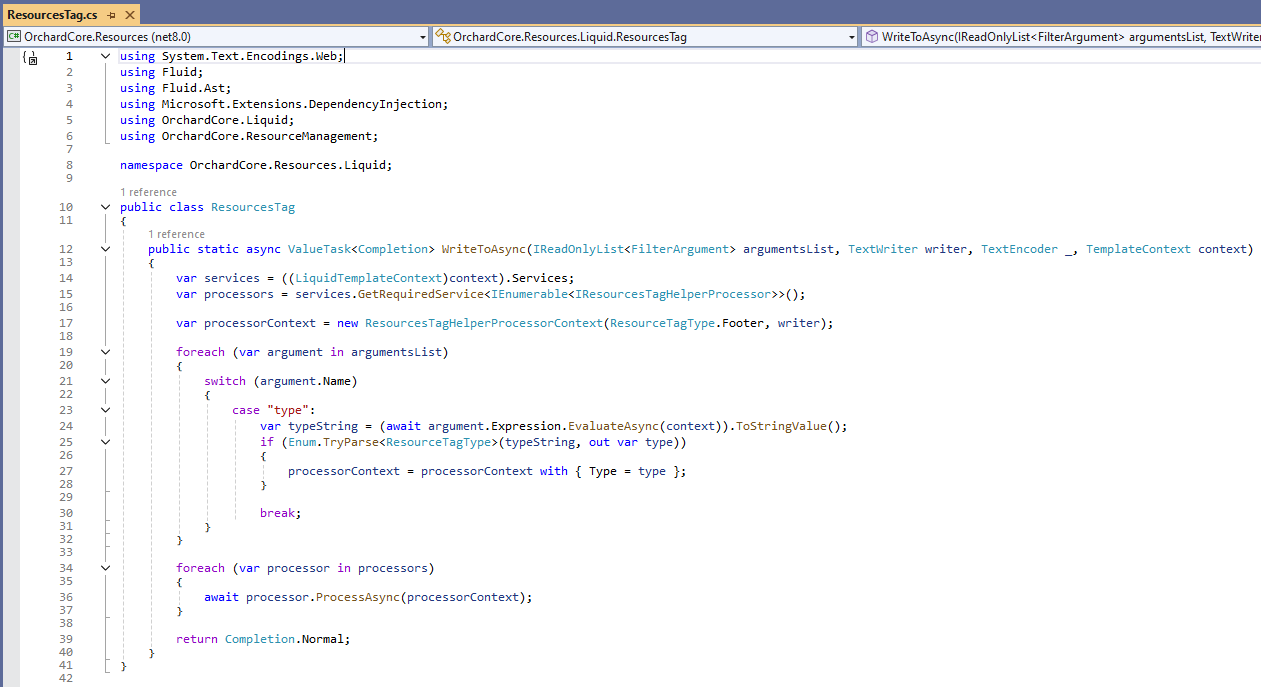1261x687 pixels.
Task: Close the ResourcesTag.cs tab
Action: pos(128,15)
